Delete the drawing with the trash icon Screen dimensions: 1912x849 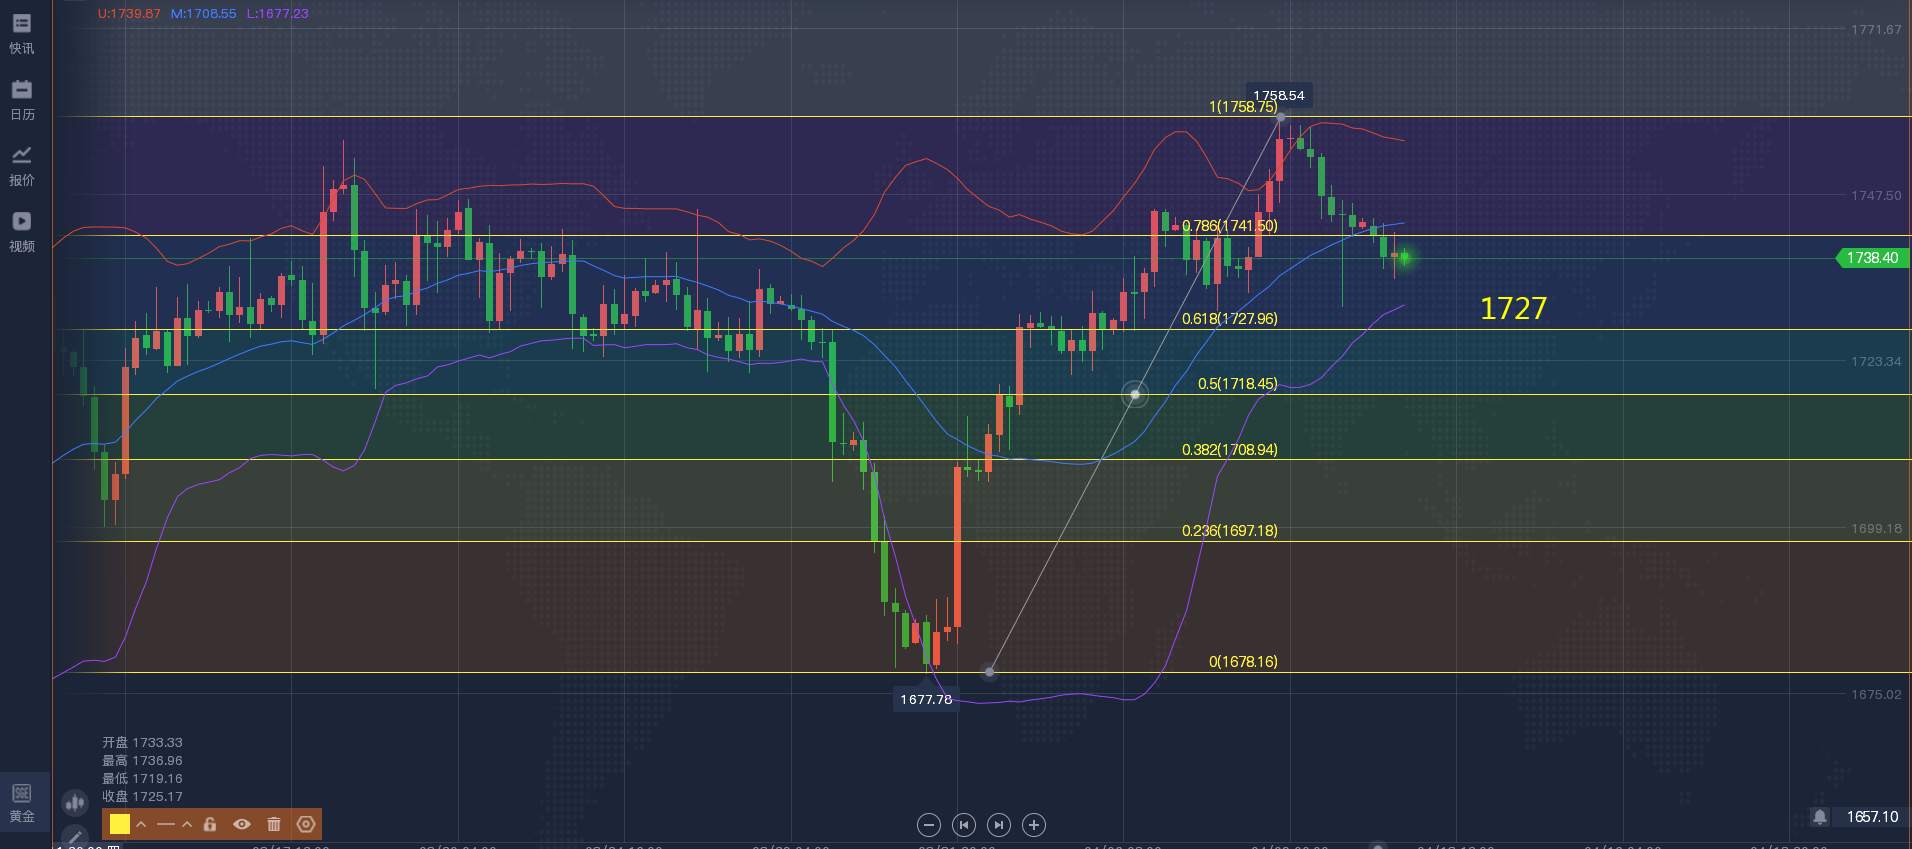pyautogui.click(x=274, y=824)
